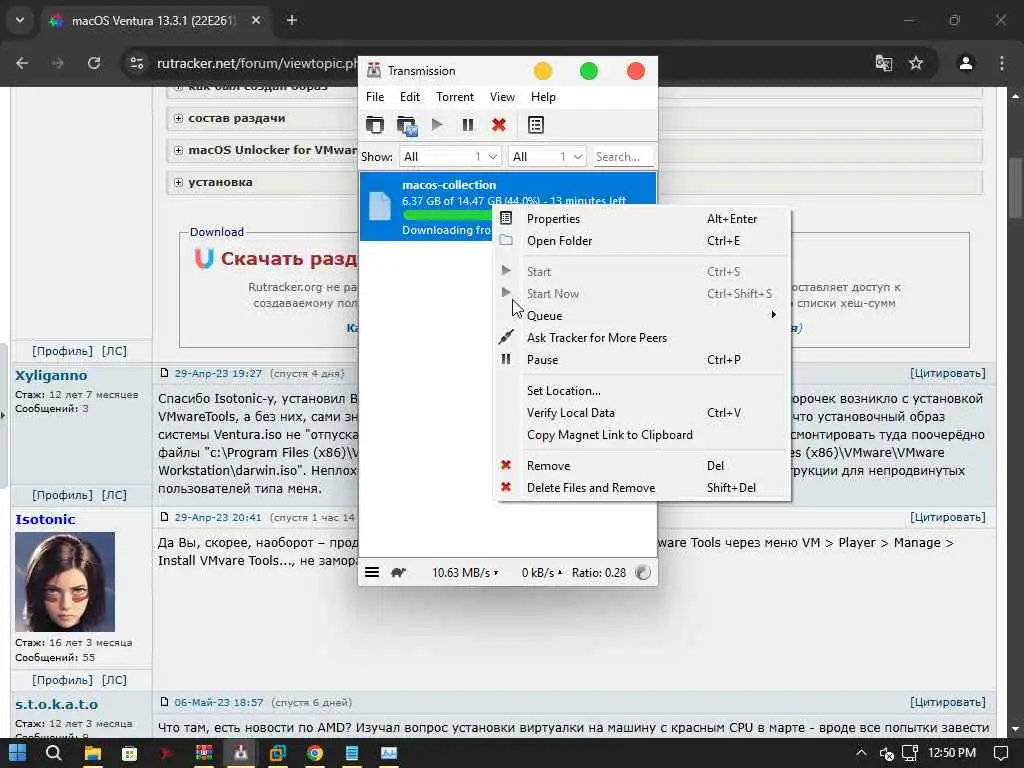Open the Torrent menu
Image resolution: width=1024 pixels, height=768 pixels.
[x=455, y=97]
